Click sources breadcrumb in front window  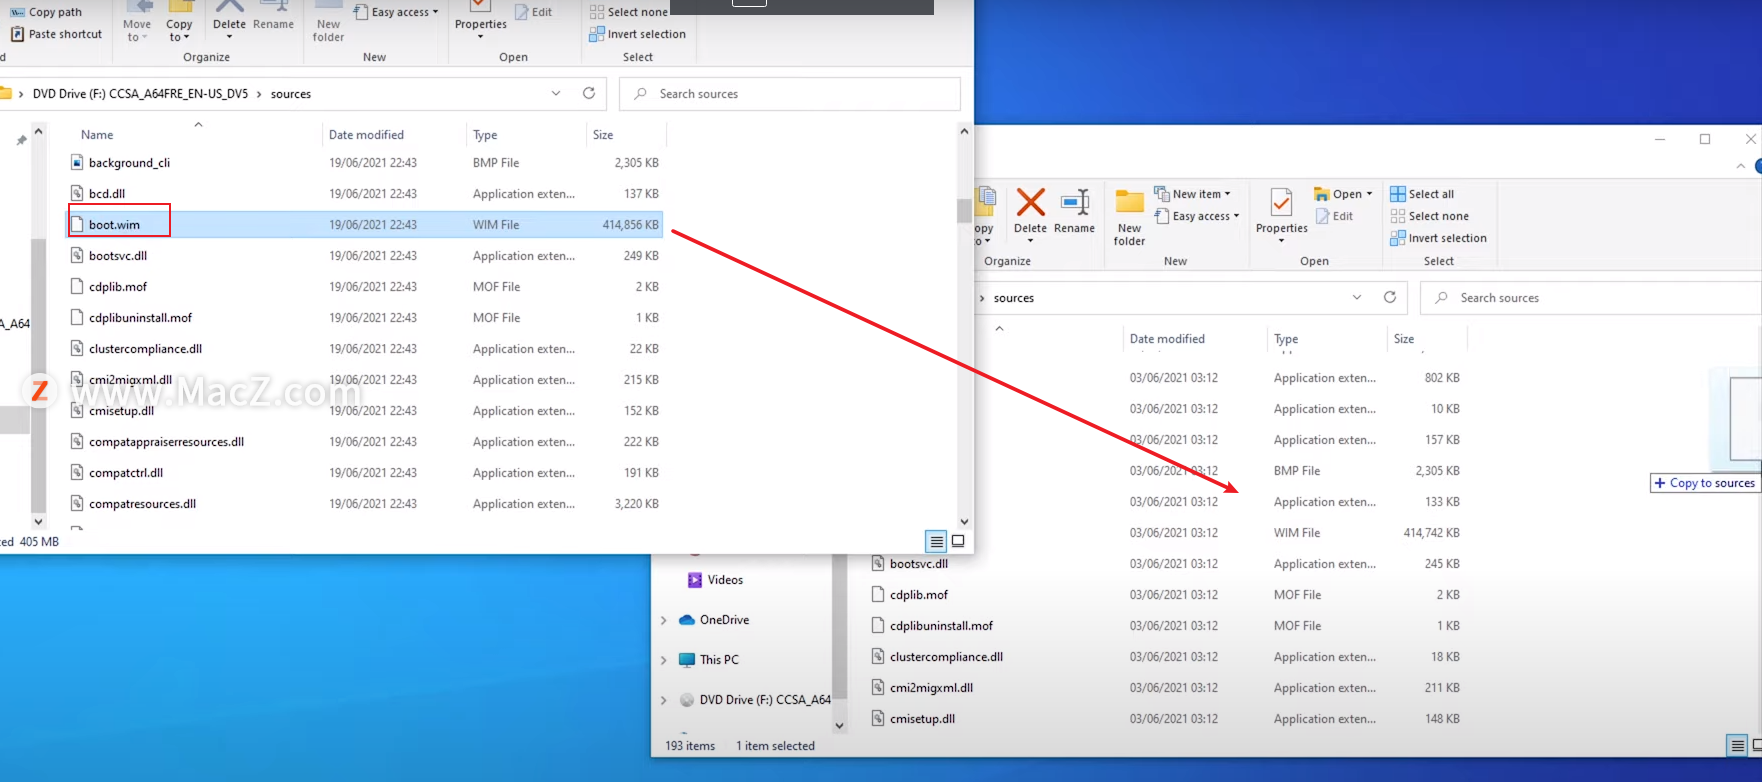click(x=290, y=94)
